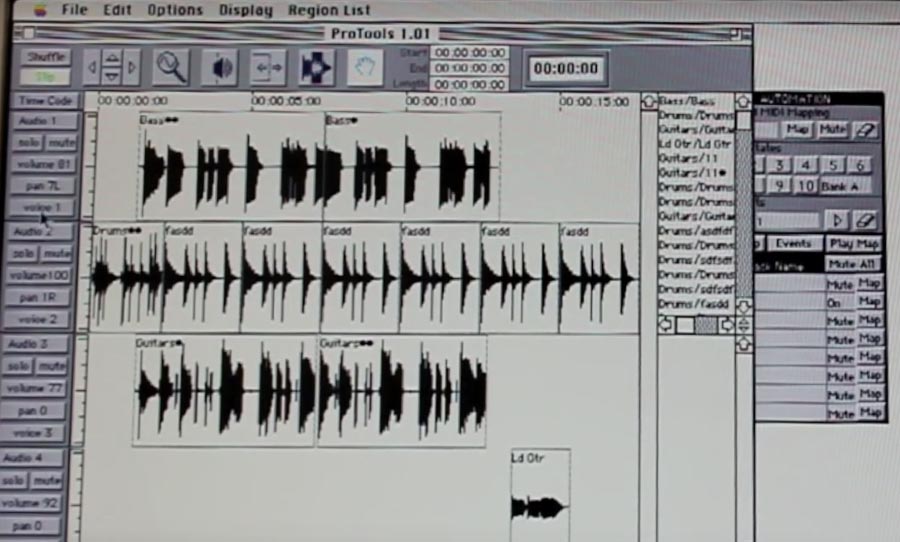This screenshot has height=542, width=900.
Task: Enable Slip edit mode
Action: [45, 76]
